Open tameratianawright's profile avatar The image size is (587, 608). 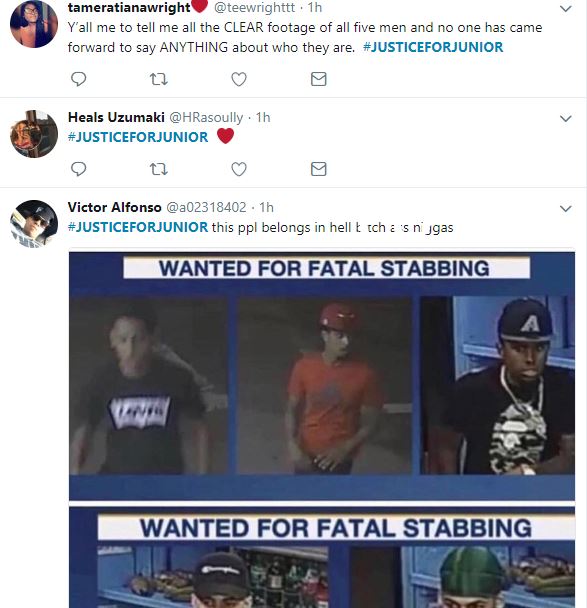34,24
